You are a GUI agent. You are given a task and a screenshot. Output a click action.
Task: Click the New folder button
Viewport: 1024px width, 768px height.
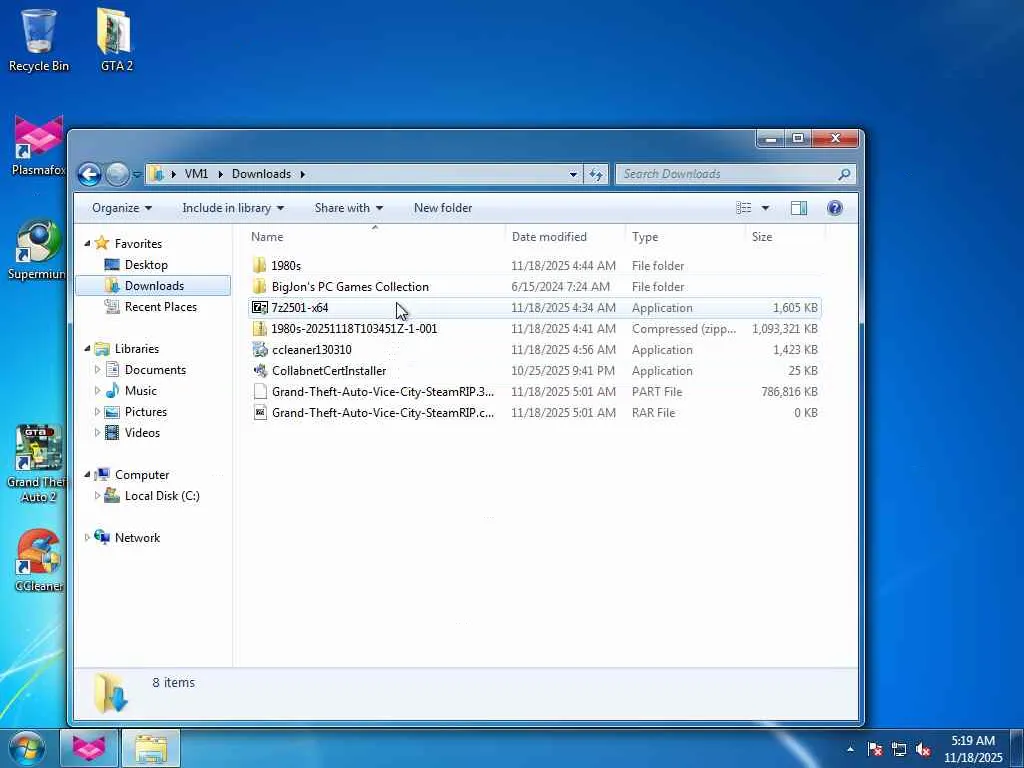(x=443, y=208)
